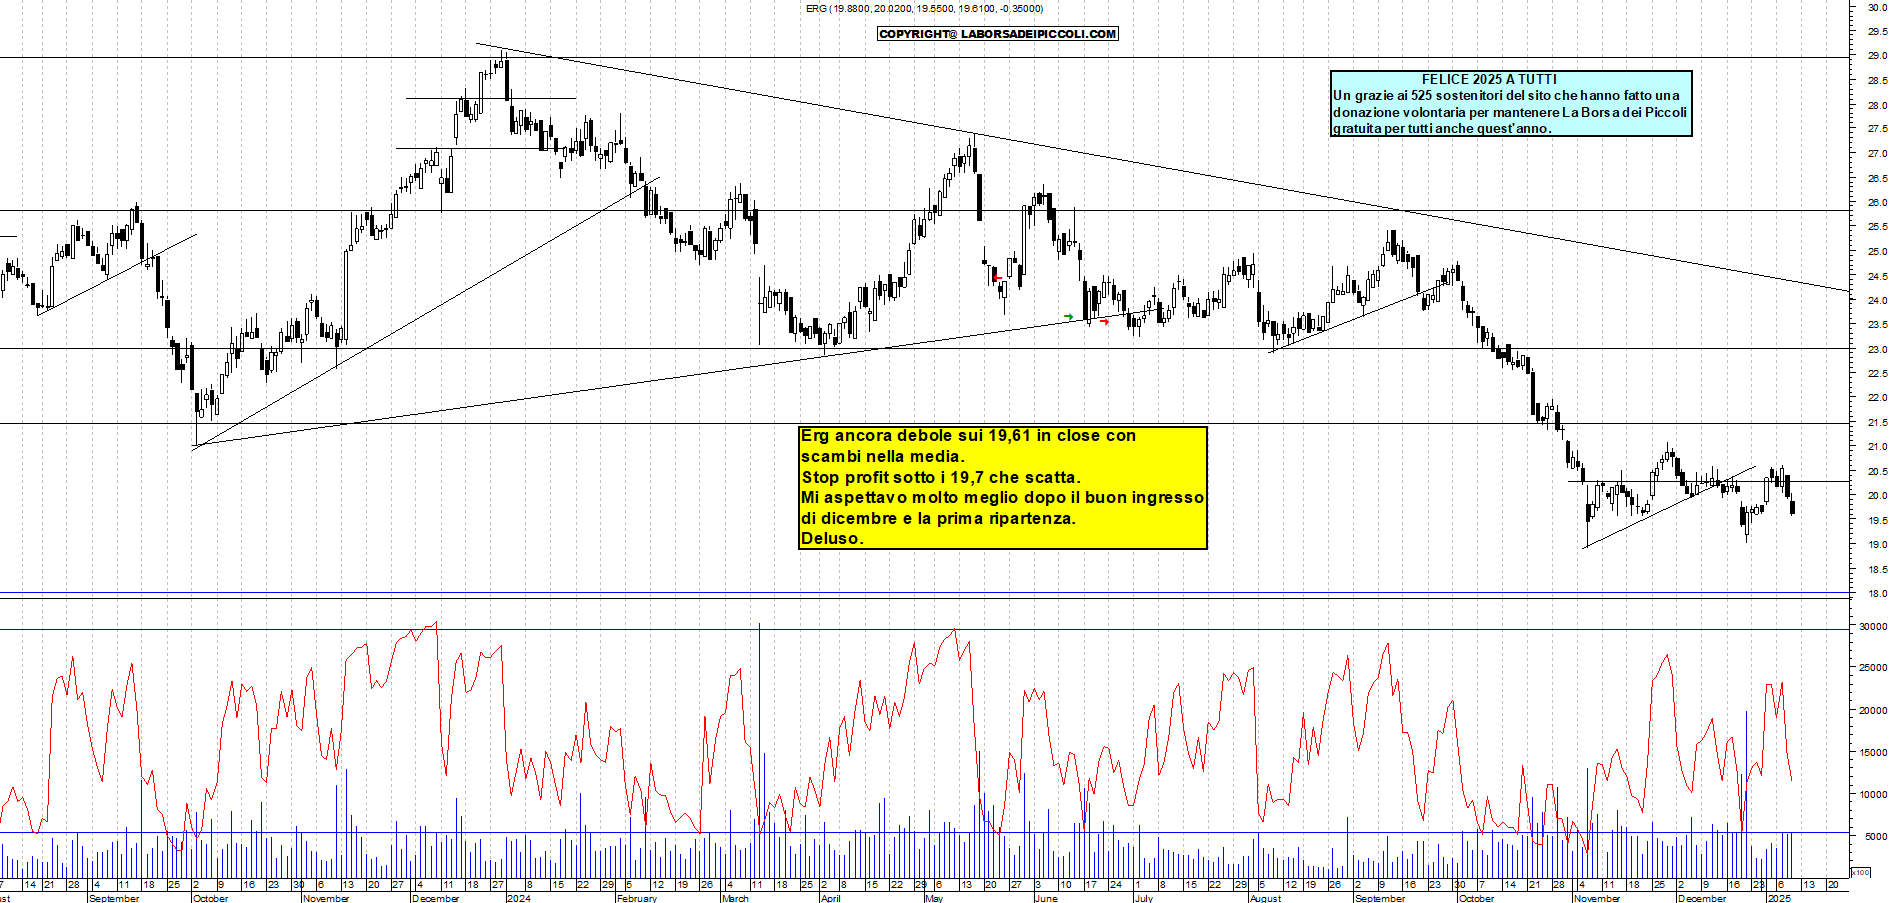Click the March month label
The width and height of the screenshot is (1890, 903).
735,898
